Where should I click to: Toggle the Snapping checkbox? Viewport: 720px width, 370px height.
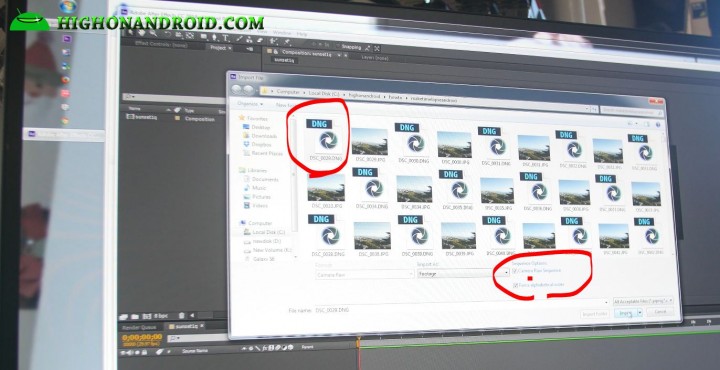(x=338, y=46)
